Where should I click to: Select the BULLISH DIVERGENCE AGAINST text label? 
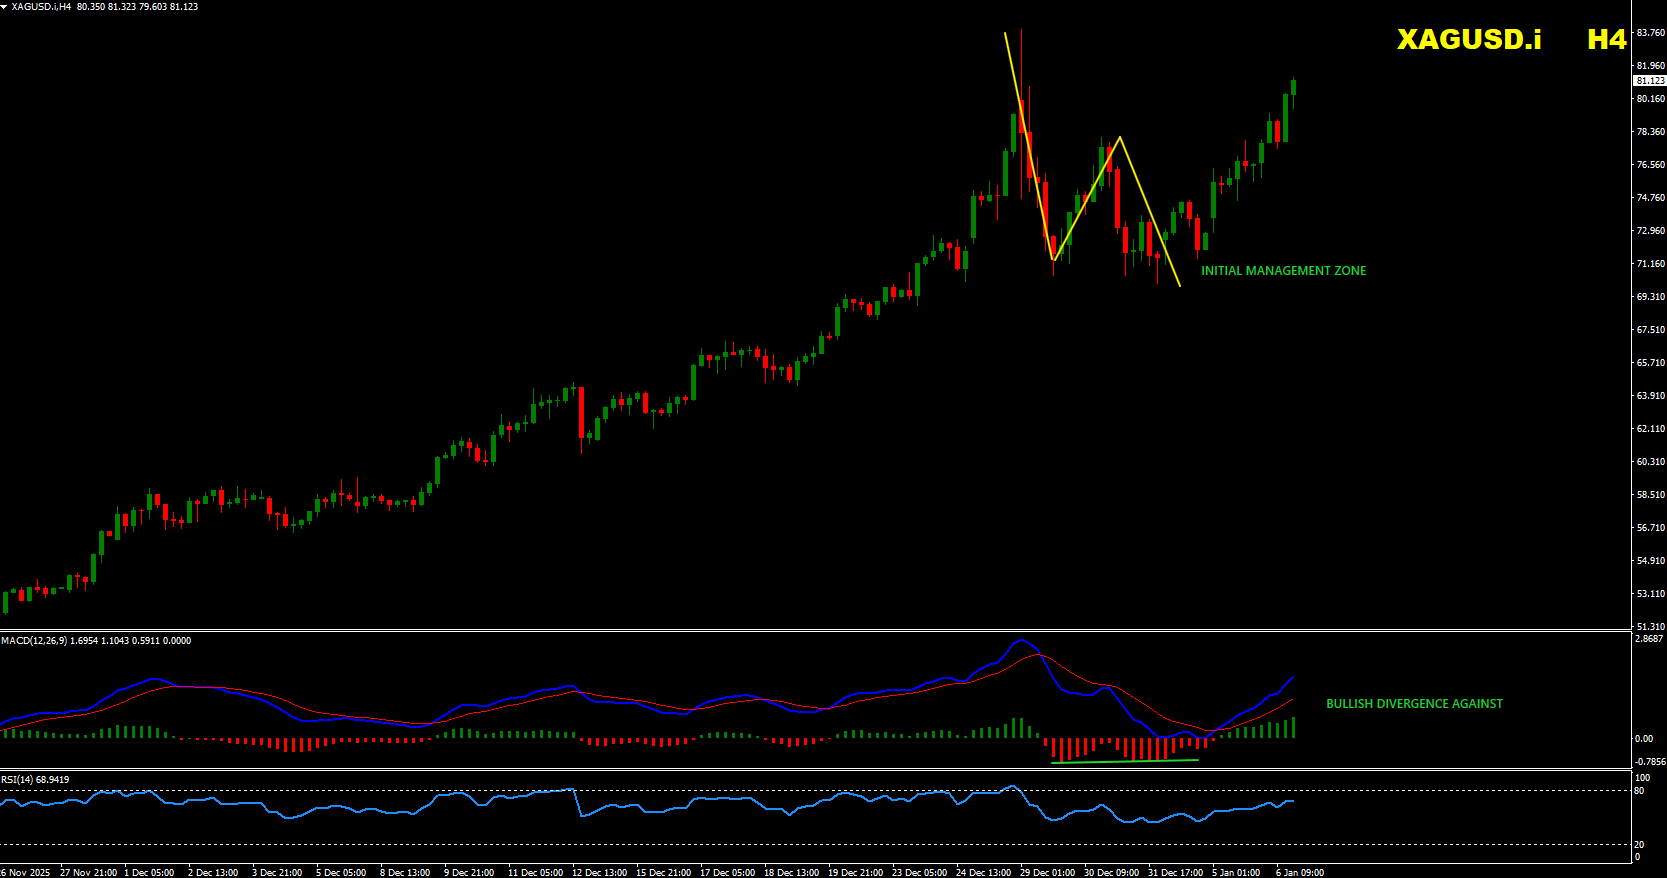coord(1414,704)
